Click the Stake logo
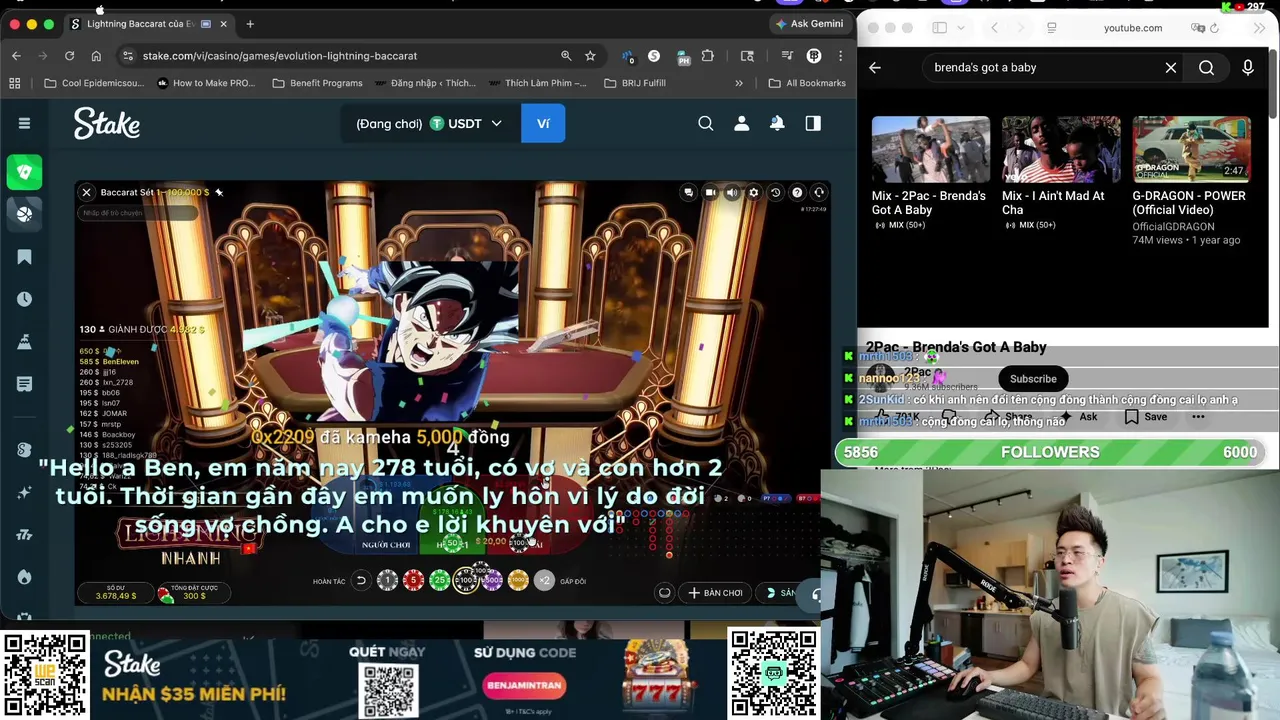Screen dimensions: 1280x720 tap(107, 123)
